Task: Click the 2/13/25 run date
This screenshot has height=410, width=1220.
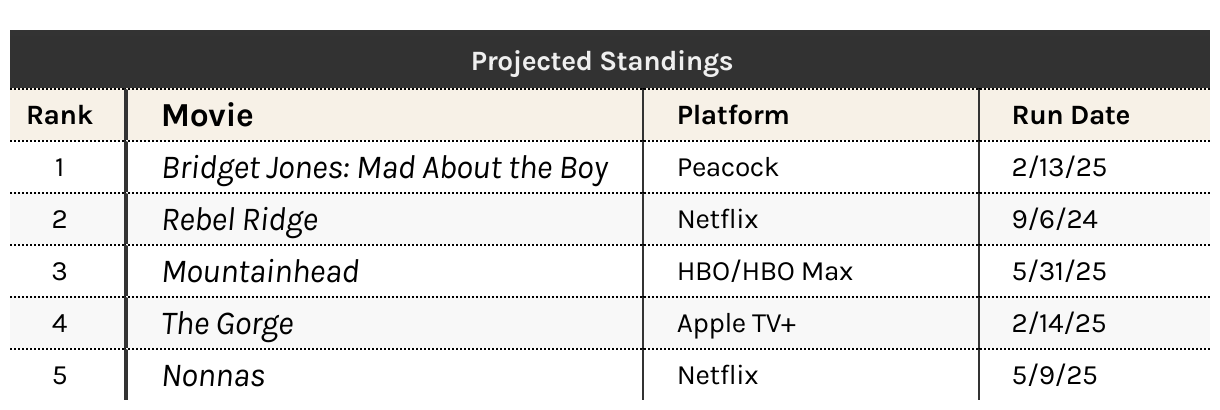Action: click(1059, 167)
